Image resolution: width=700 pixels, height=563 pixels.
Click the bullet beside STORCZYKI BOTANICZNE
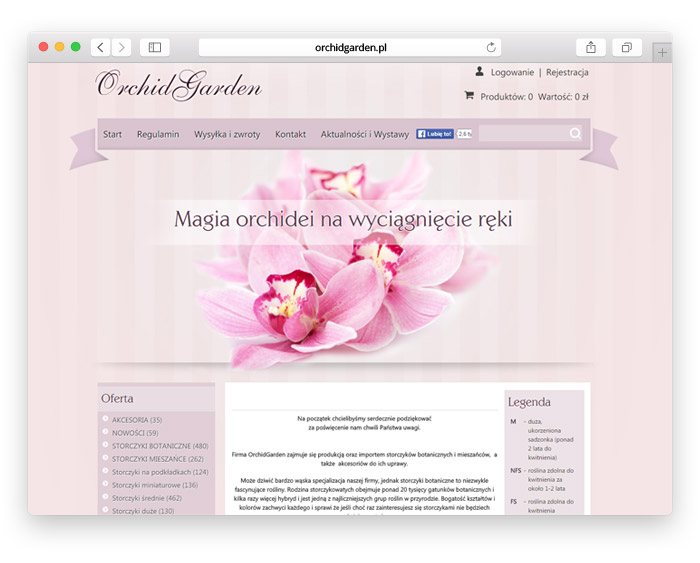105,445
